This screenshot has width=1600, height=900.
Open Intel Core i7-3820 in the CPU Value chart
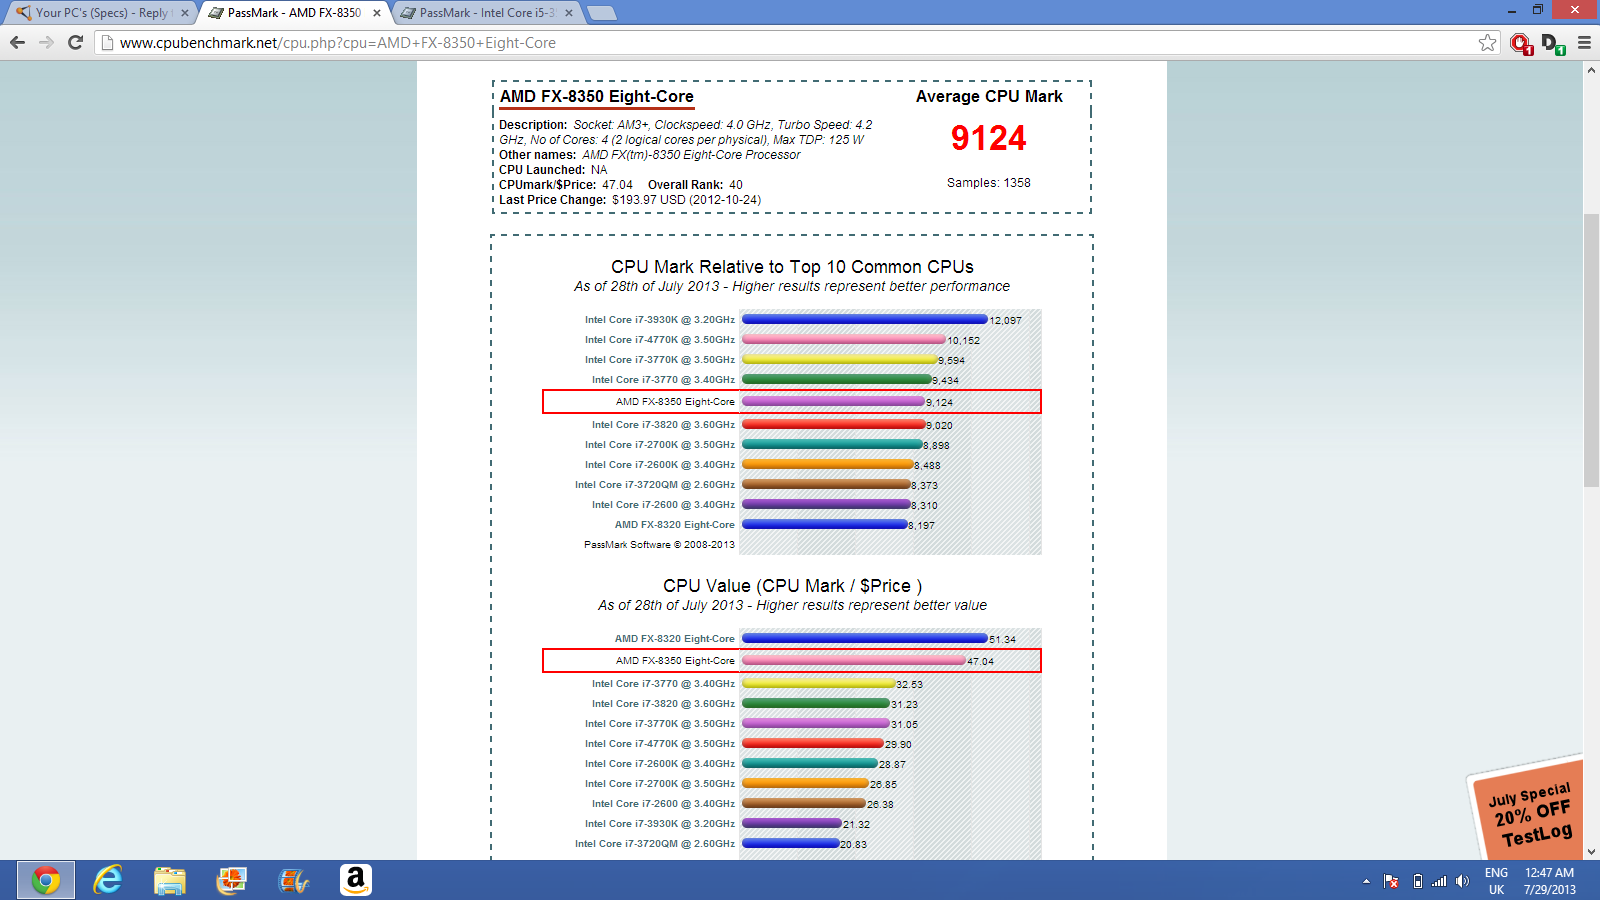click(x=663, y=704)
